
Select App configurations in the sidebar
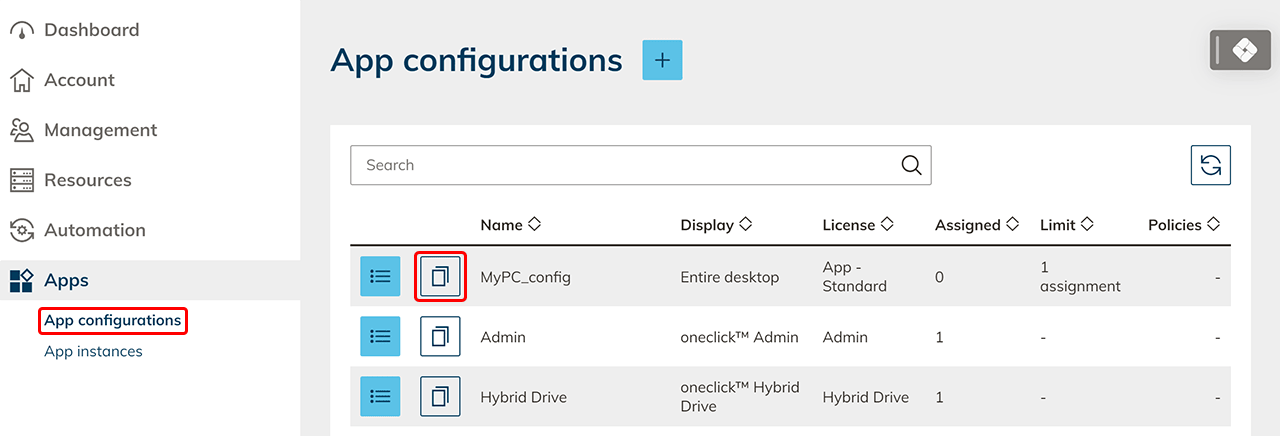pos(113,320)
